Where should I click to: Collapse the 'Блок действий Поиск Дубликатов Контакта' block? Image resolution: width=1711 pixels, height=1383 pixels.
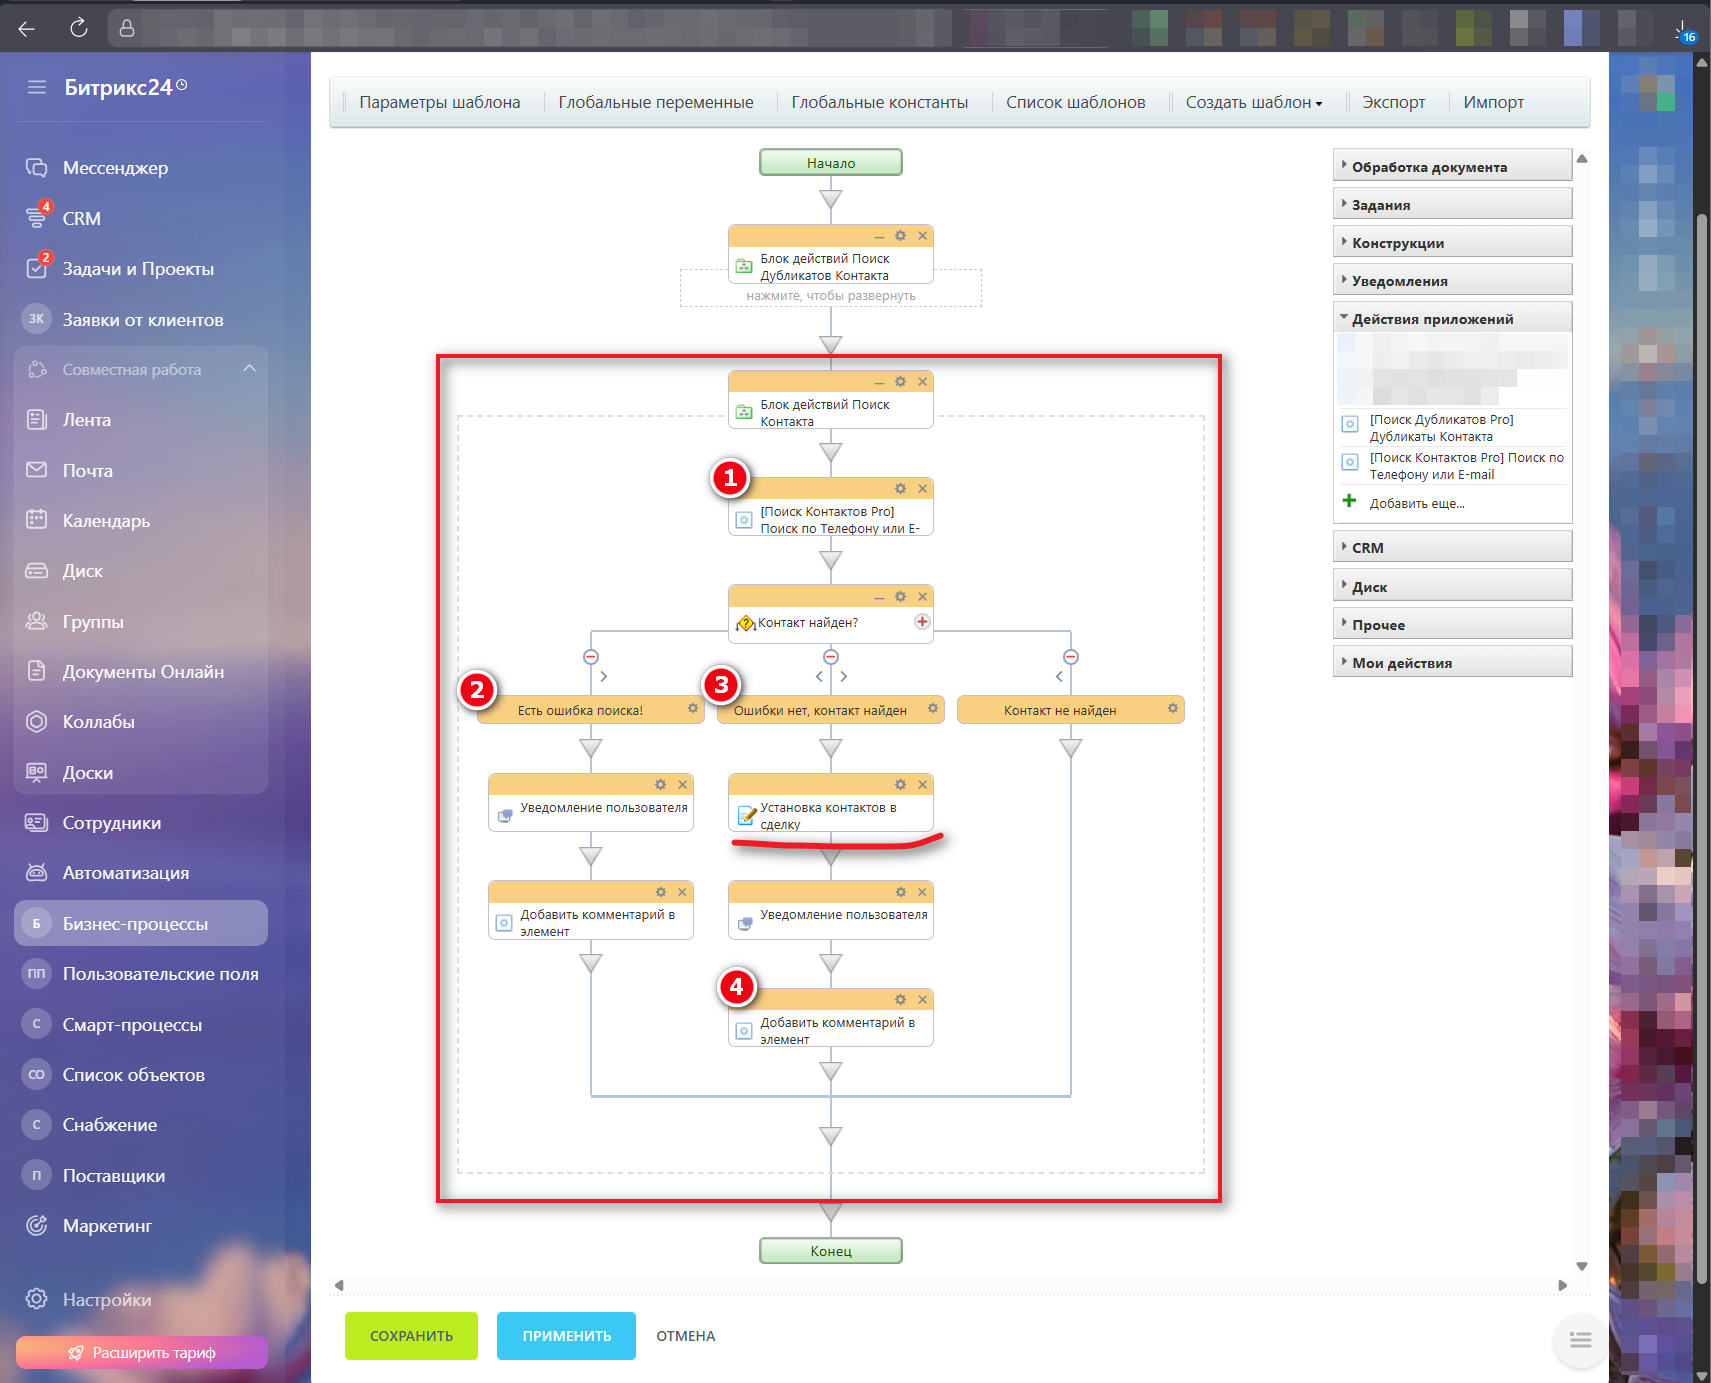click(879, 237)
